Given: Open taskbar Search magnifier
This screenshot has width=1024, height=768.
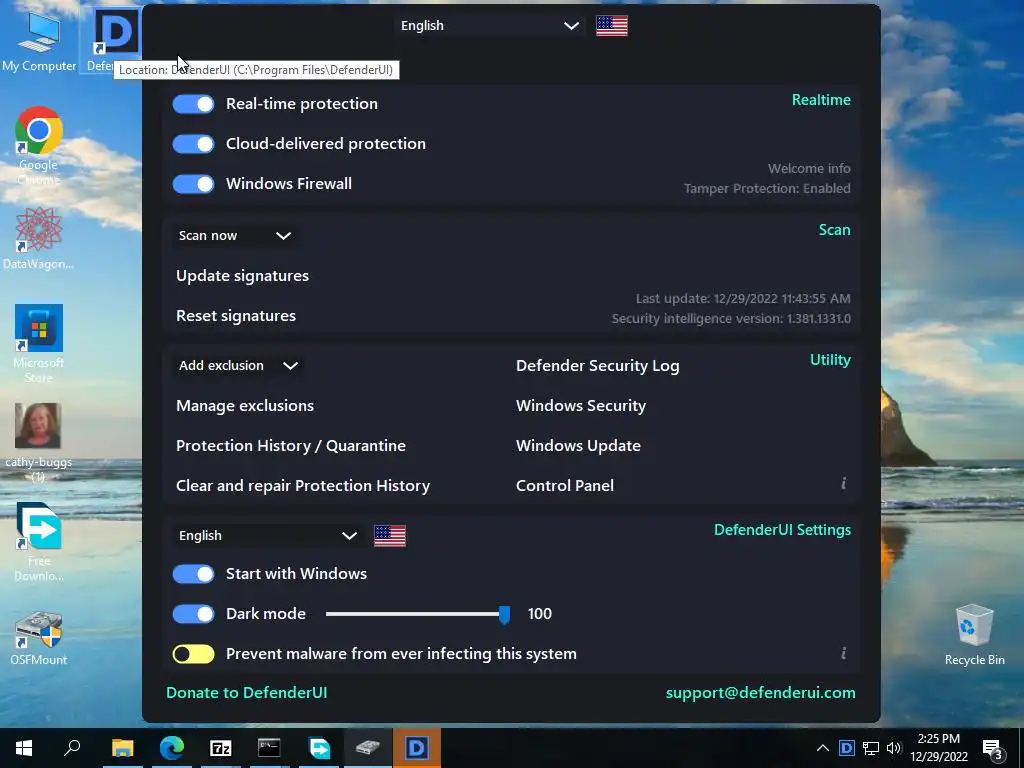Looking at the screenshot, I should click(x=72, y=748).
